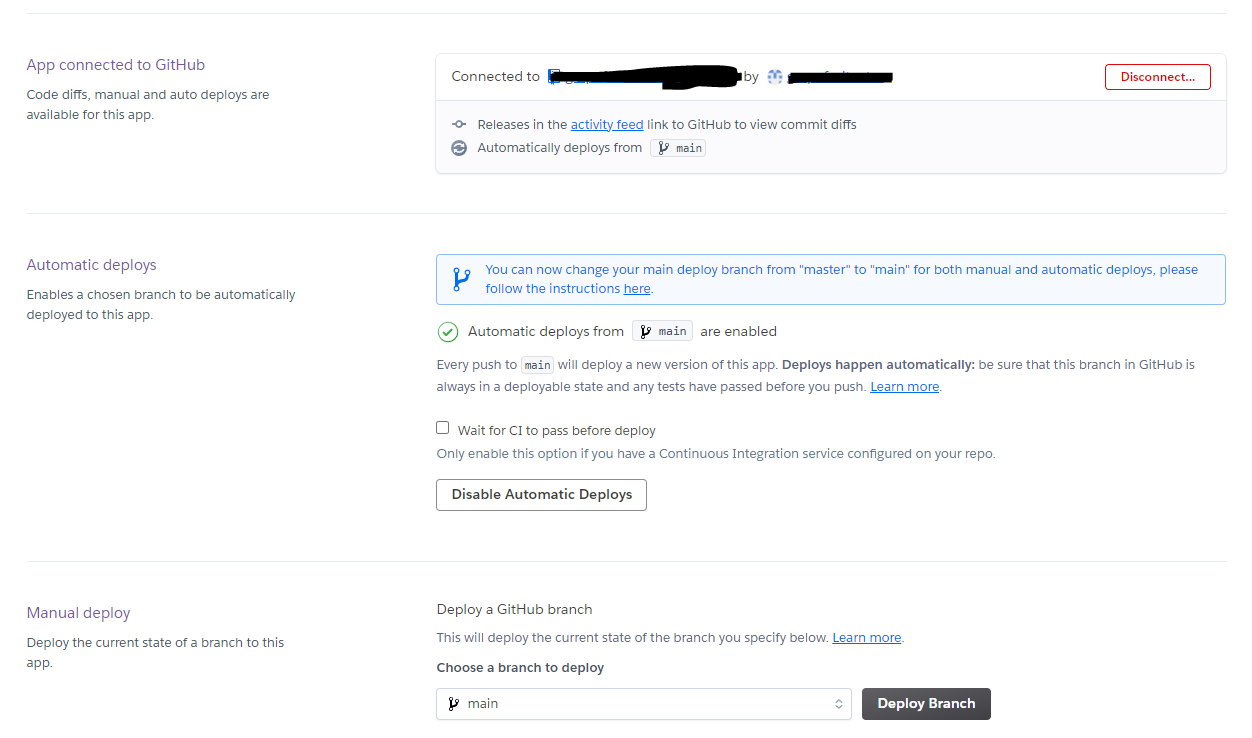Click the commit icon beside Releases text
Viewport: 1252px width, 738px height.
[459, 125]
